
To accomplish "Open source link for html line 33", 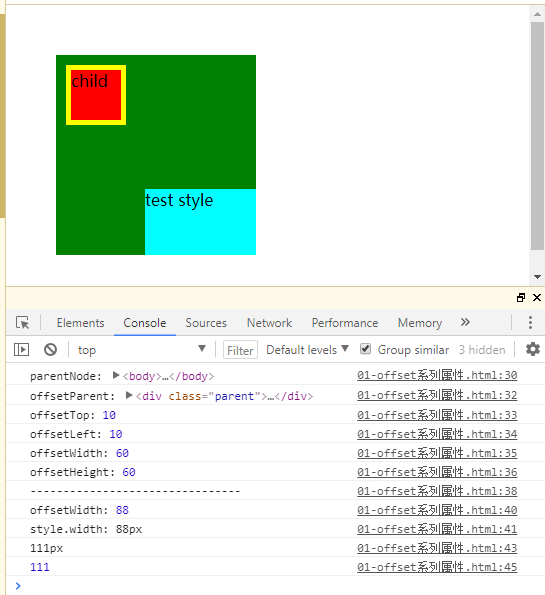I will point(437,415).
